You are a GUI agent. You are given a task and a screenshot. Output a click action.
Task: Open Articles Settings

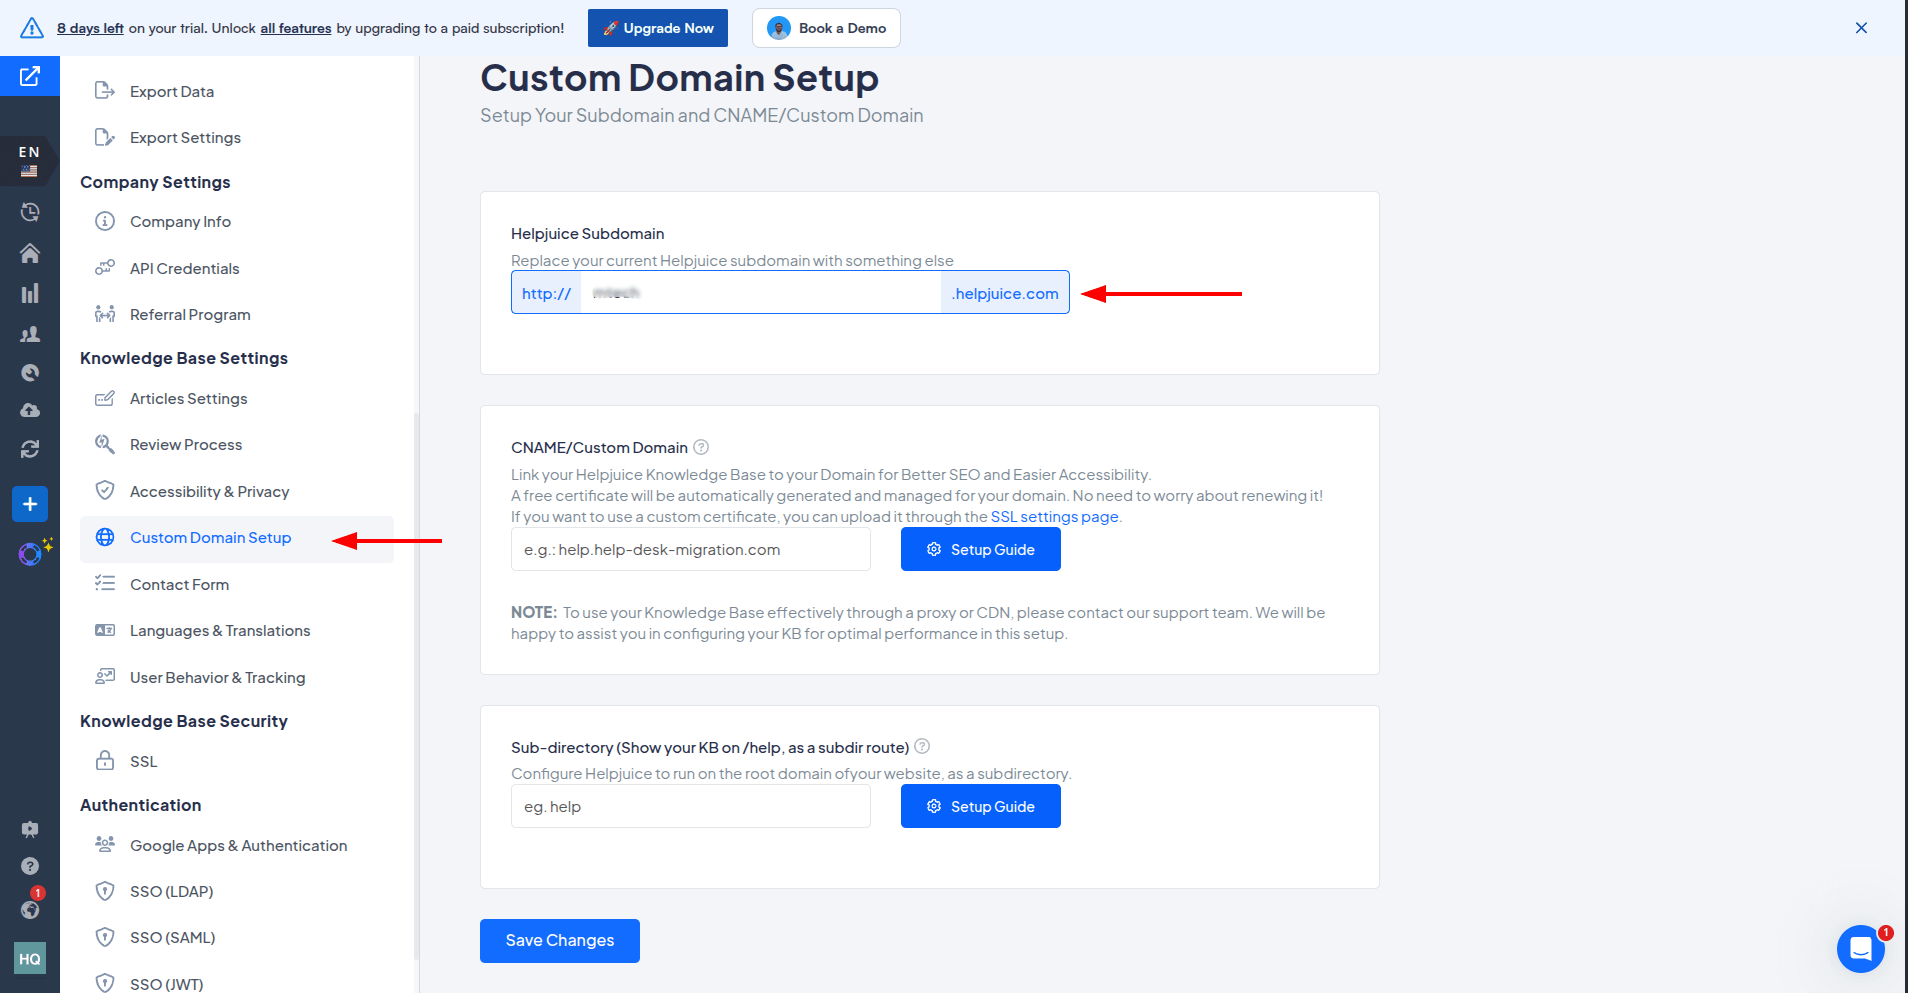(237, 398)
